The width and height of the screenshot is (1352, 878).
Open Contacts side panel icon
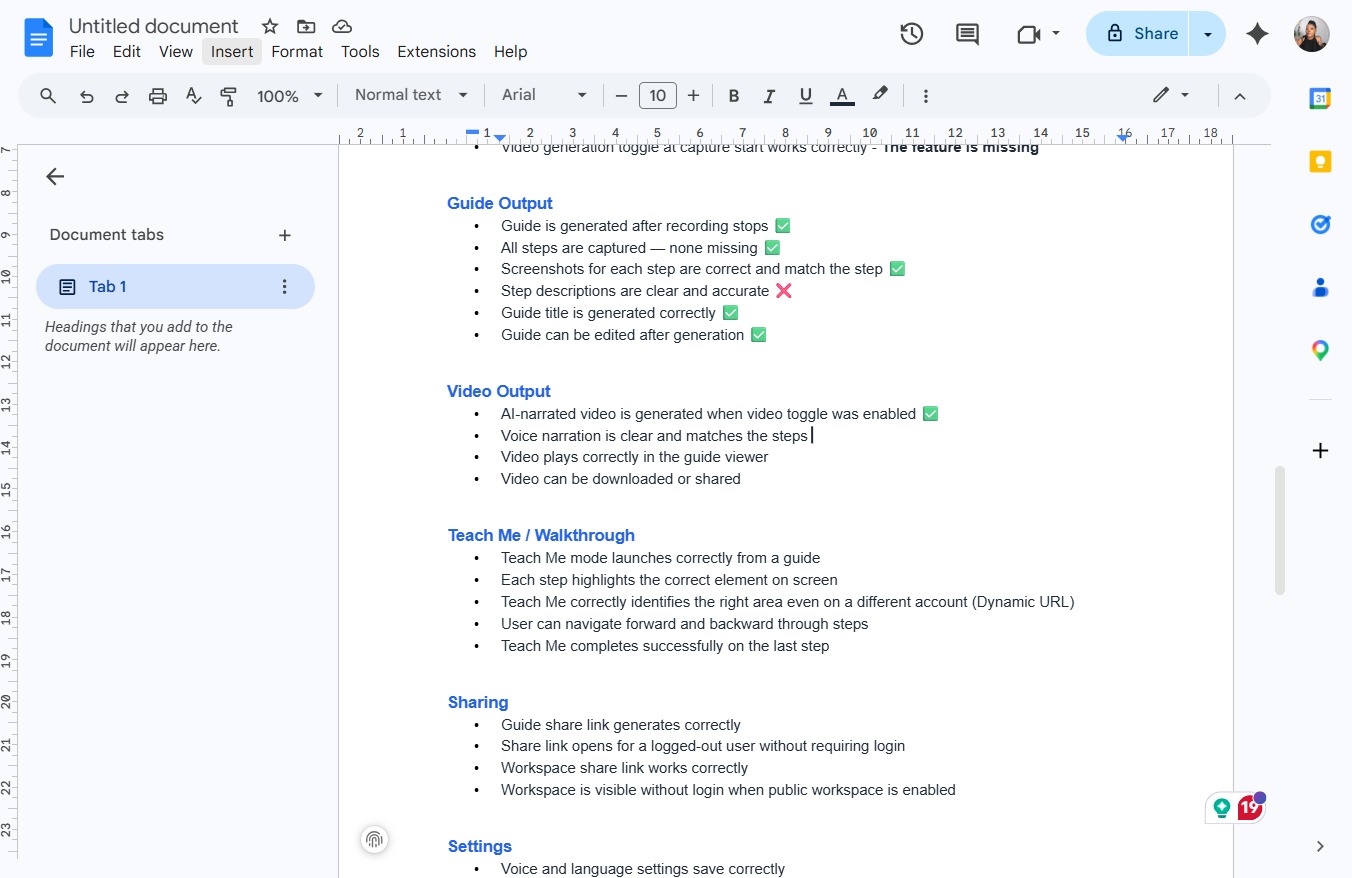(x=1320, y=288)
